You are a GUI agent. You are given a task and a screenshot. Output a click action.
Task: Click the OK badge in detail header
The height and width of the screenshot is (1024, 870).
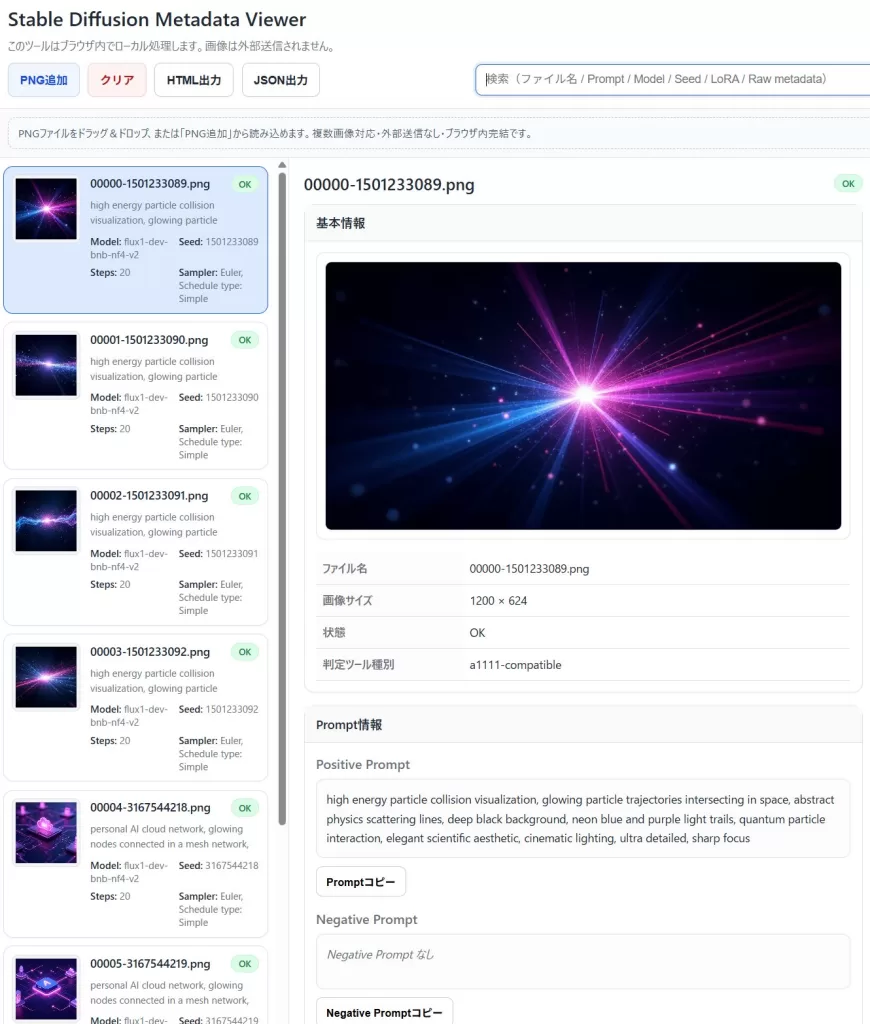tap(847, 184)
